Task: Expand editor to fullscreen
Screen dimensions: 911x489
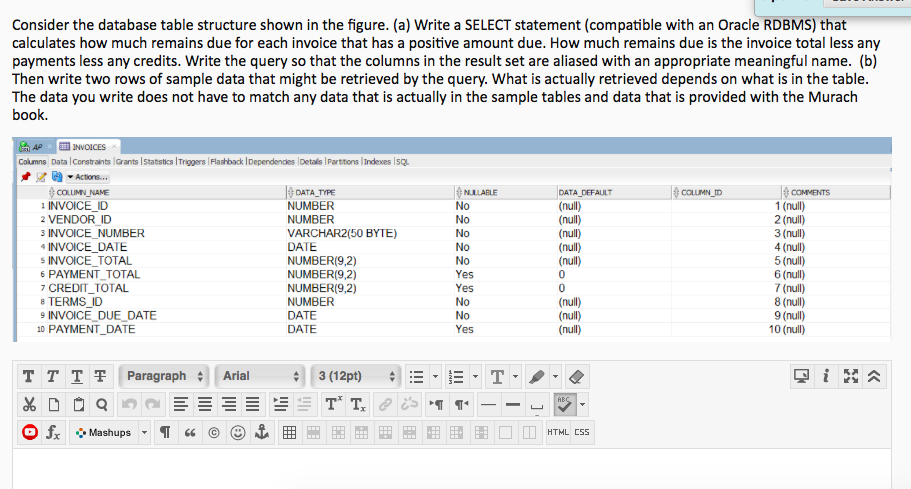Action: [851, 376]
